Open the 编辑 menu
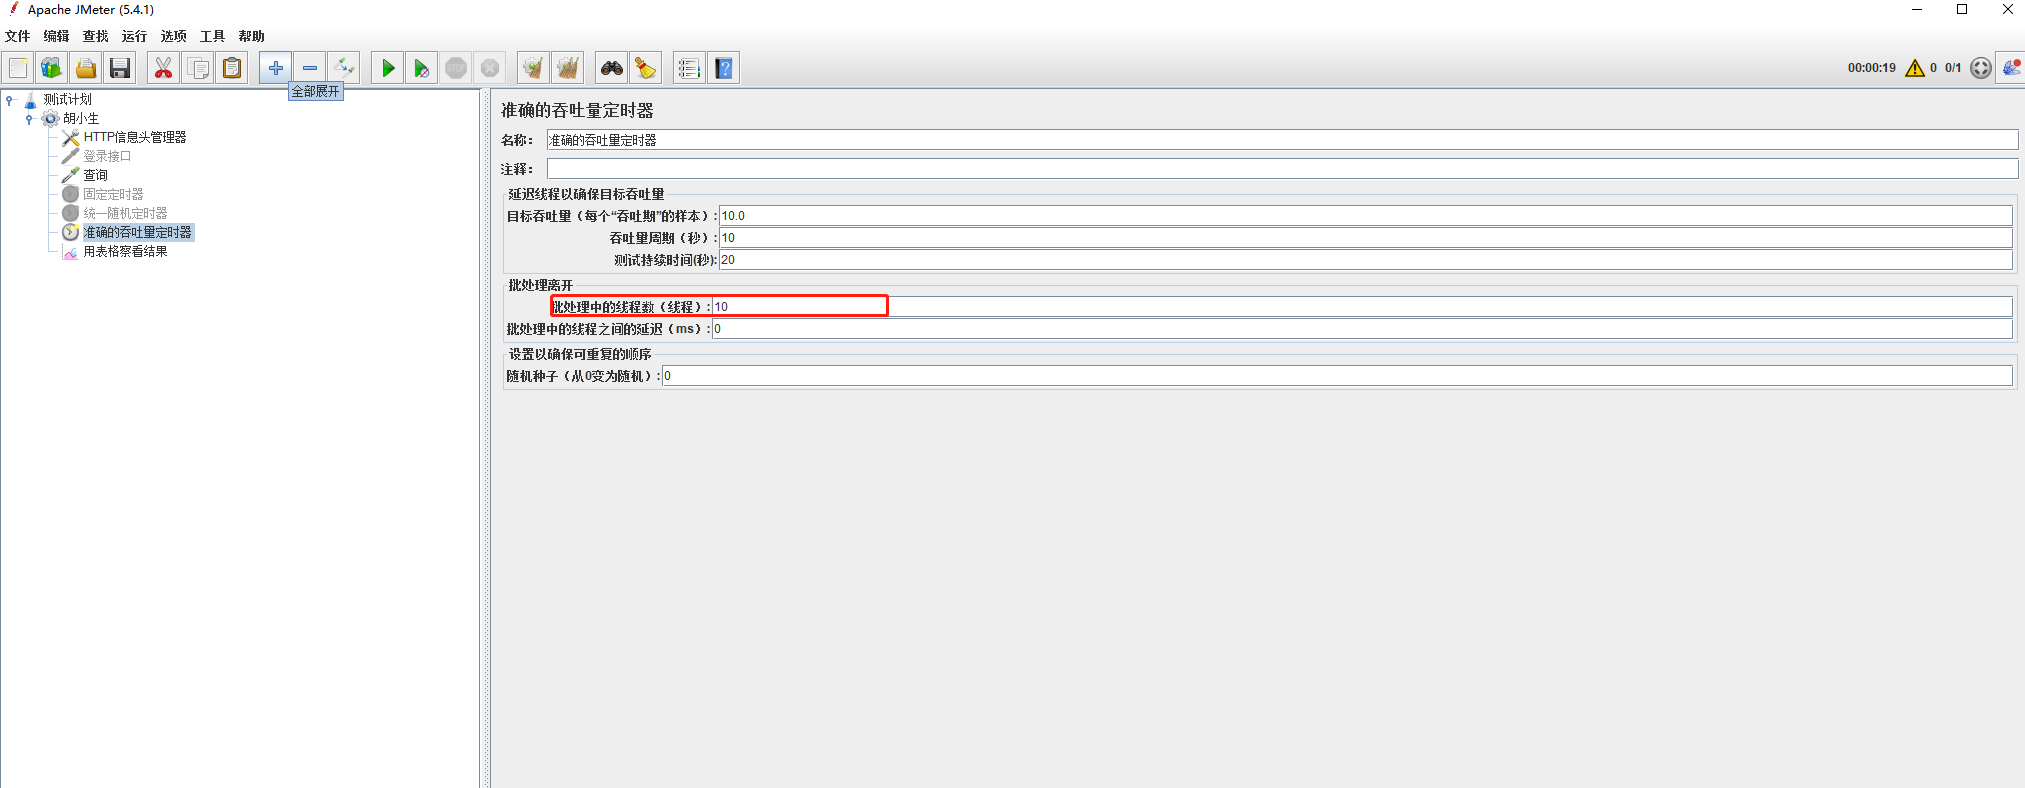This screenshot has width=2025, height=788. point(56,36)
